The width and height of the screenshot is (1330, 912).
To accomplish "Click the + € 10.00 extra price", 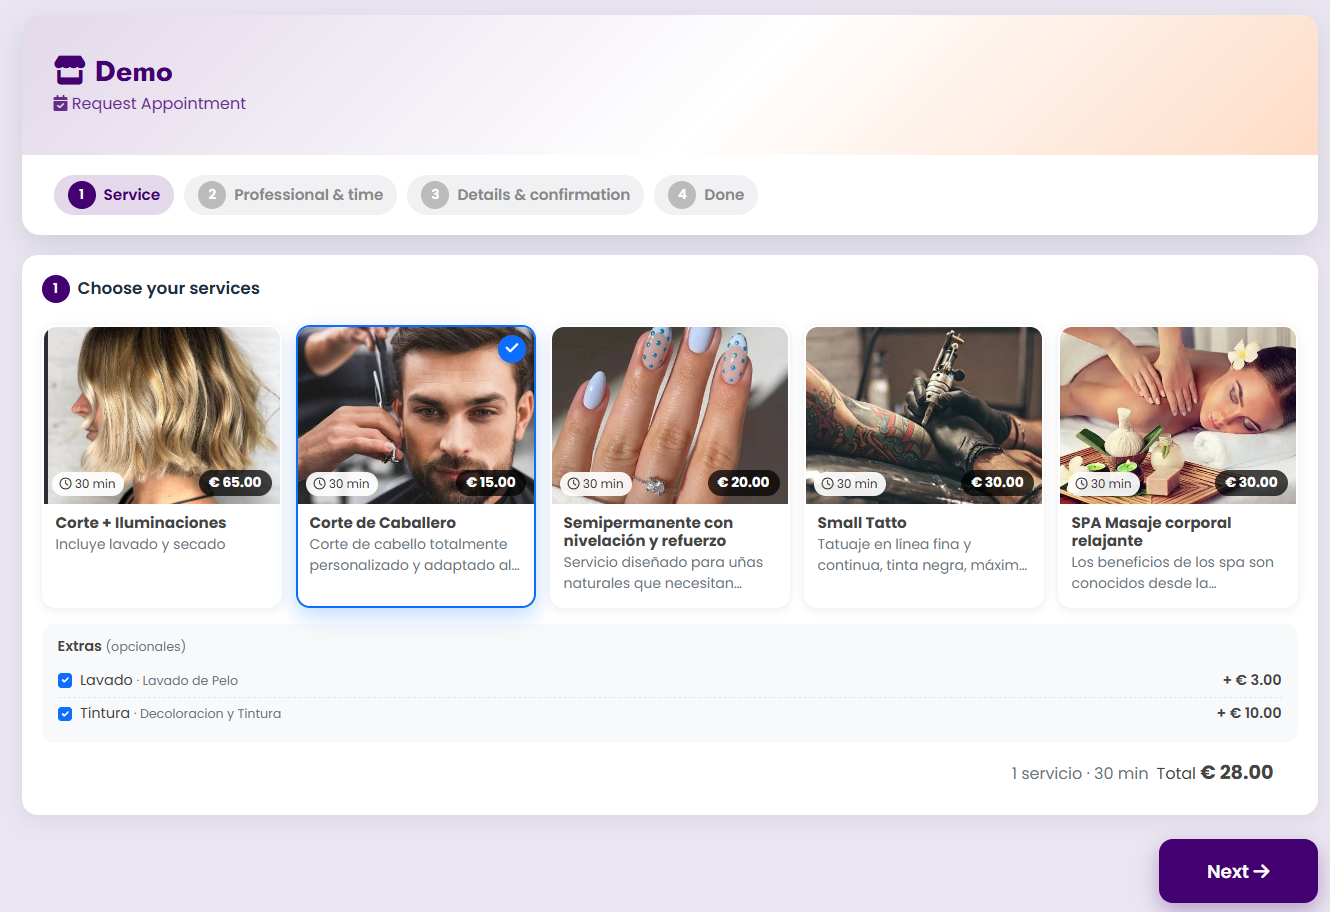I will pyautogui.click(x=1249, y=713).
